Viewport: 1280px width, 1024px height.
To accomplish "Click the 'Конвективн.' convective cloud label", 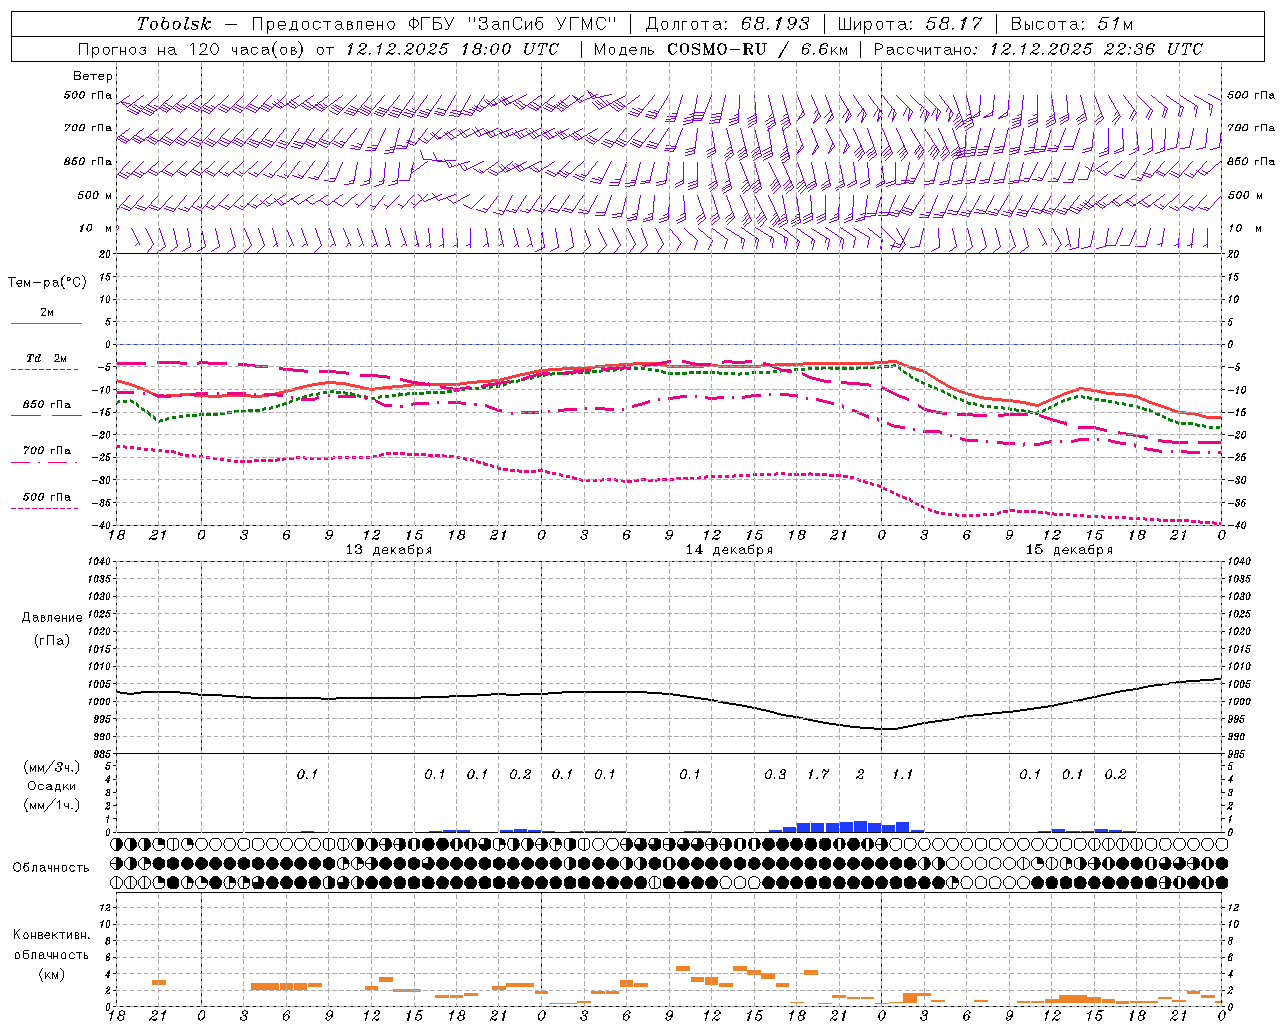I will click(x=51, y=935).
